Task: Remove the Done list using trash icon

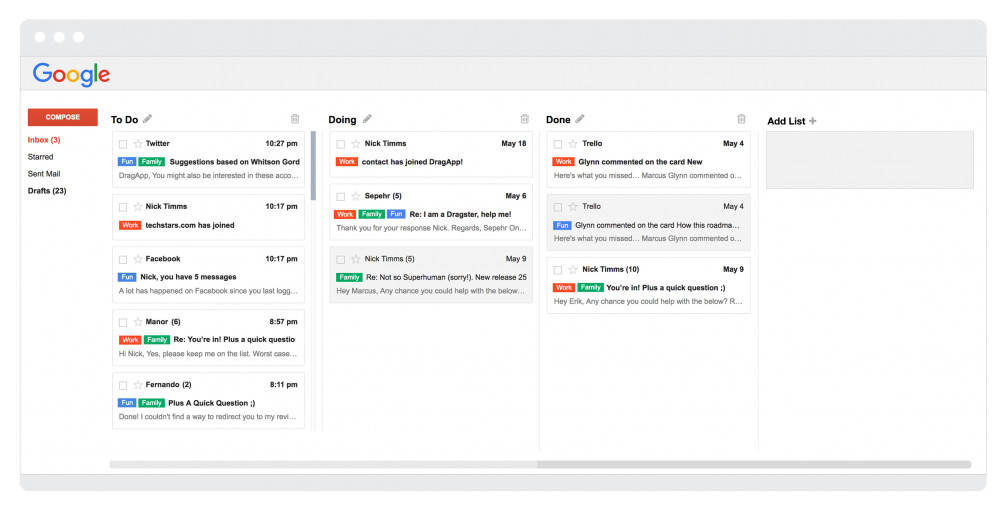Action: (x=741, y=119)
